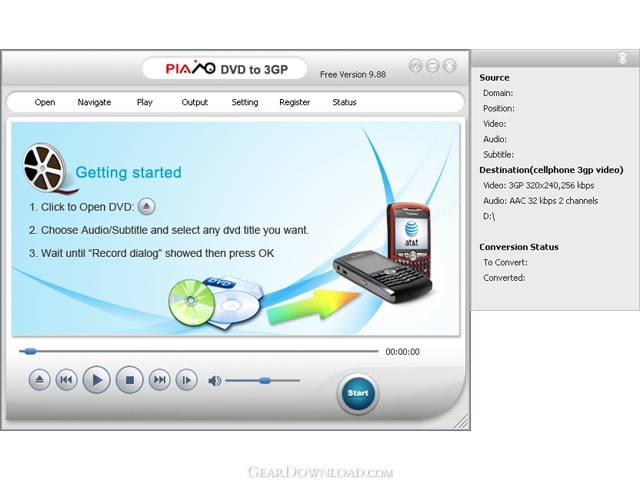Click the Subtitle: label in Source
Image resolution: width=640 pixels, height=480 pixels.
(498, 155)
